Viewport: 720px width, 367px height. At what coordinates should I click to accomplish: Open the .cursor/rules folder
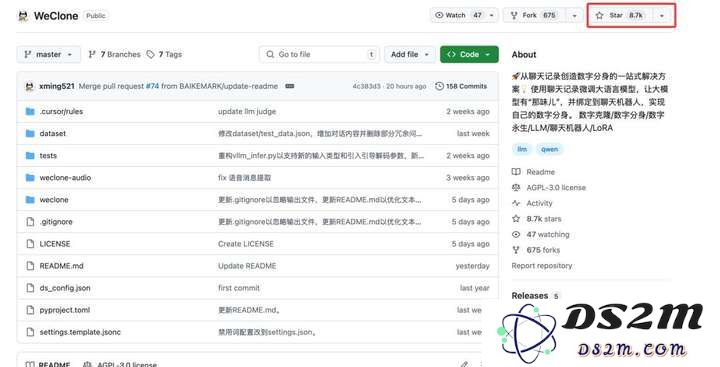click(x=61, y=112)
